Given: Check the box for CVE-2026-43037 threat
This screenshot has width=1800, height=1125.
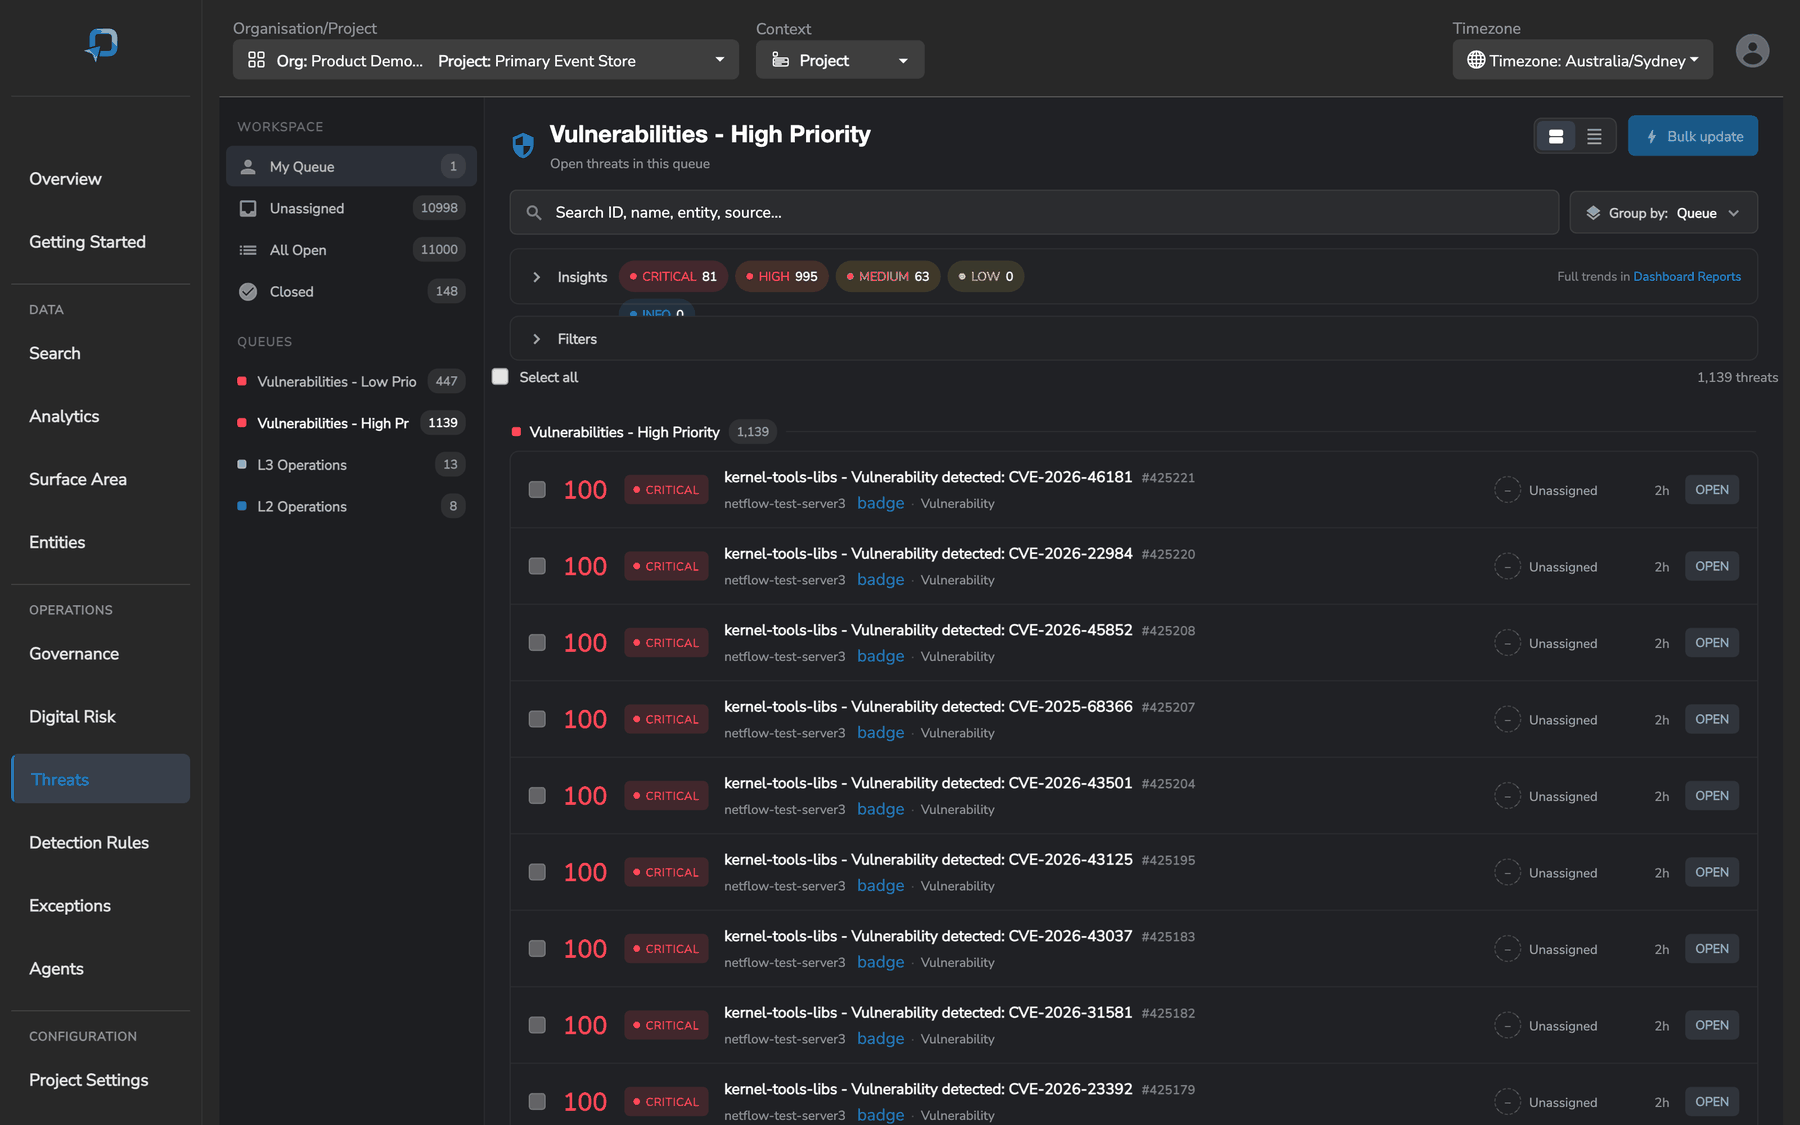Looking at the screenshot, I should coord(537,949).
